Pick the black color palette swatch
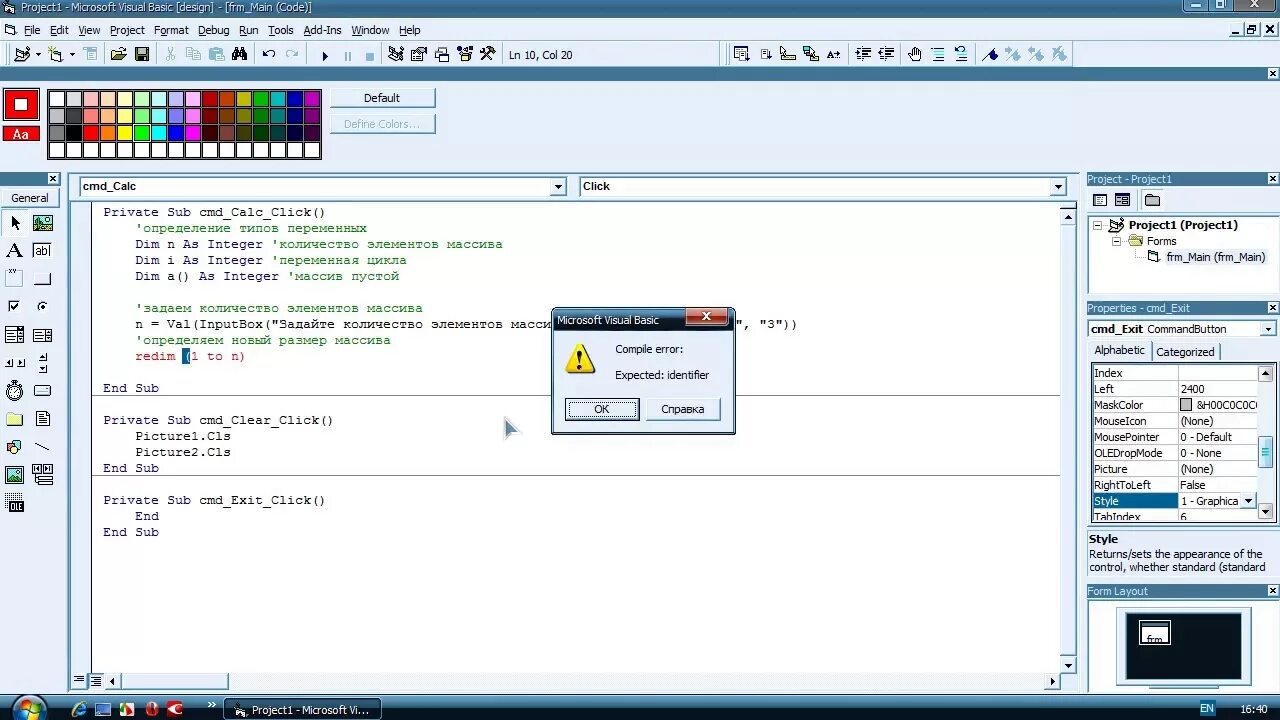Screen dimensions: 1280x720 point(74,133)
